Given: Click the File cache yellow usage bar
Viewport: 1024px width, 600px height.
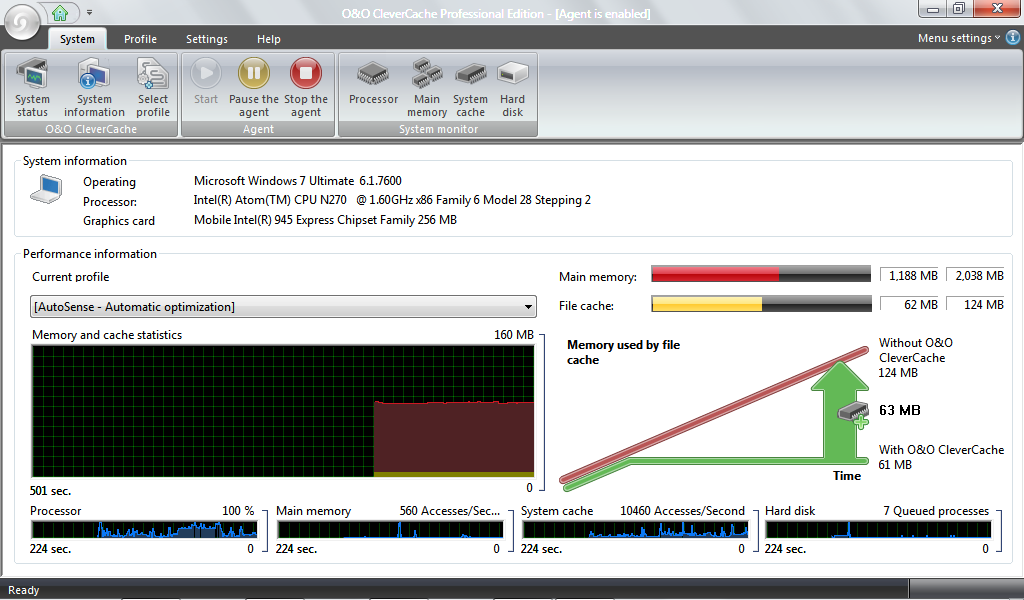Looking at the screenshot, I should pyautogui.click(x=761, y=304).
